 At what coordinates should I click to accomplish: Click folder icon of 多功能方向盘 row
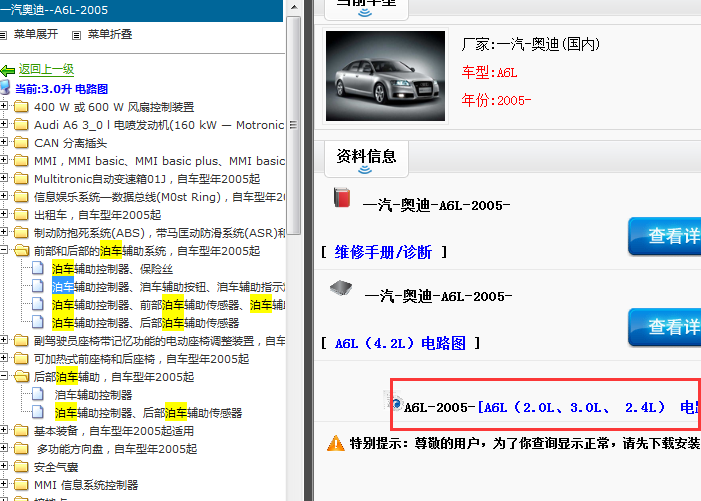pyautogui.click(x=21, y=449)
